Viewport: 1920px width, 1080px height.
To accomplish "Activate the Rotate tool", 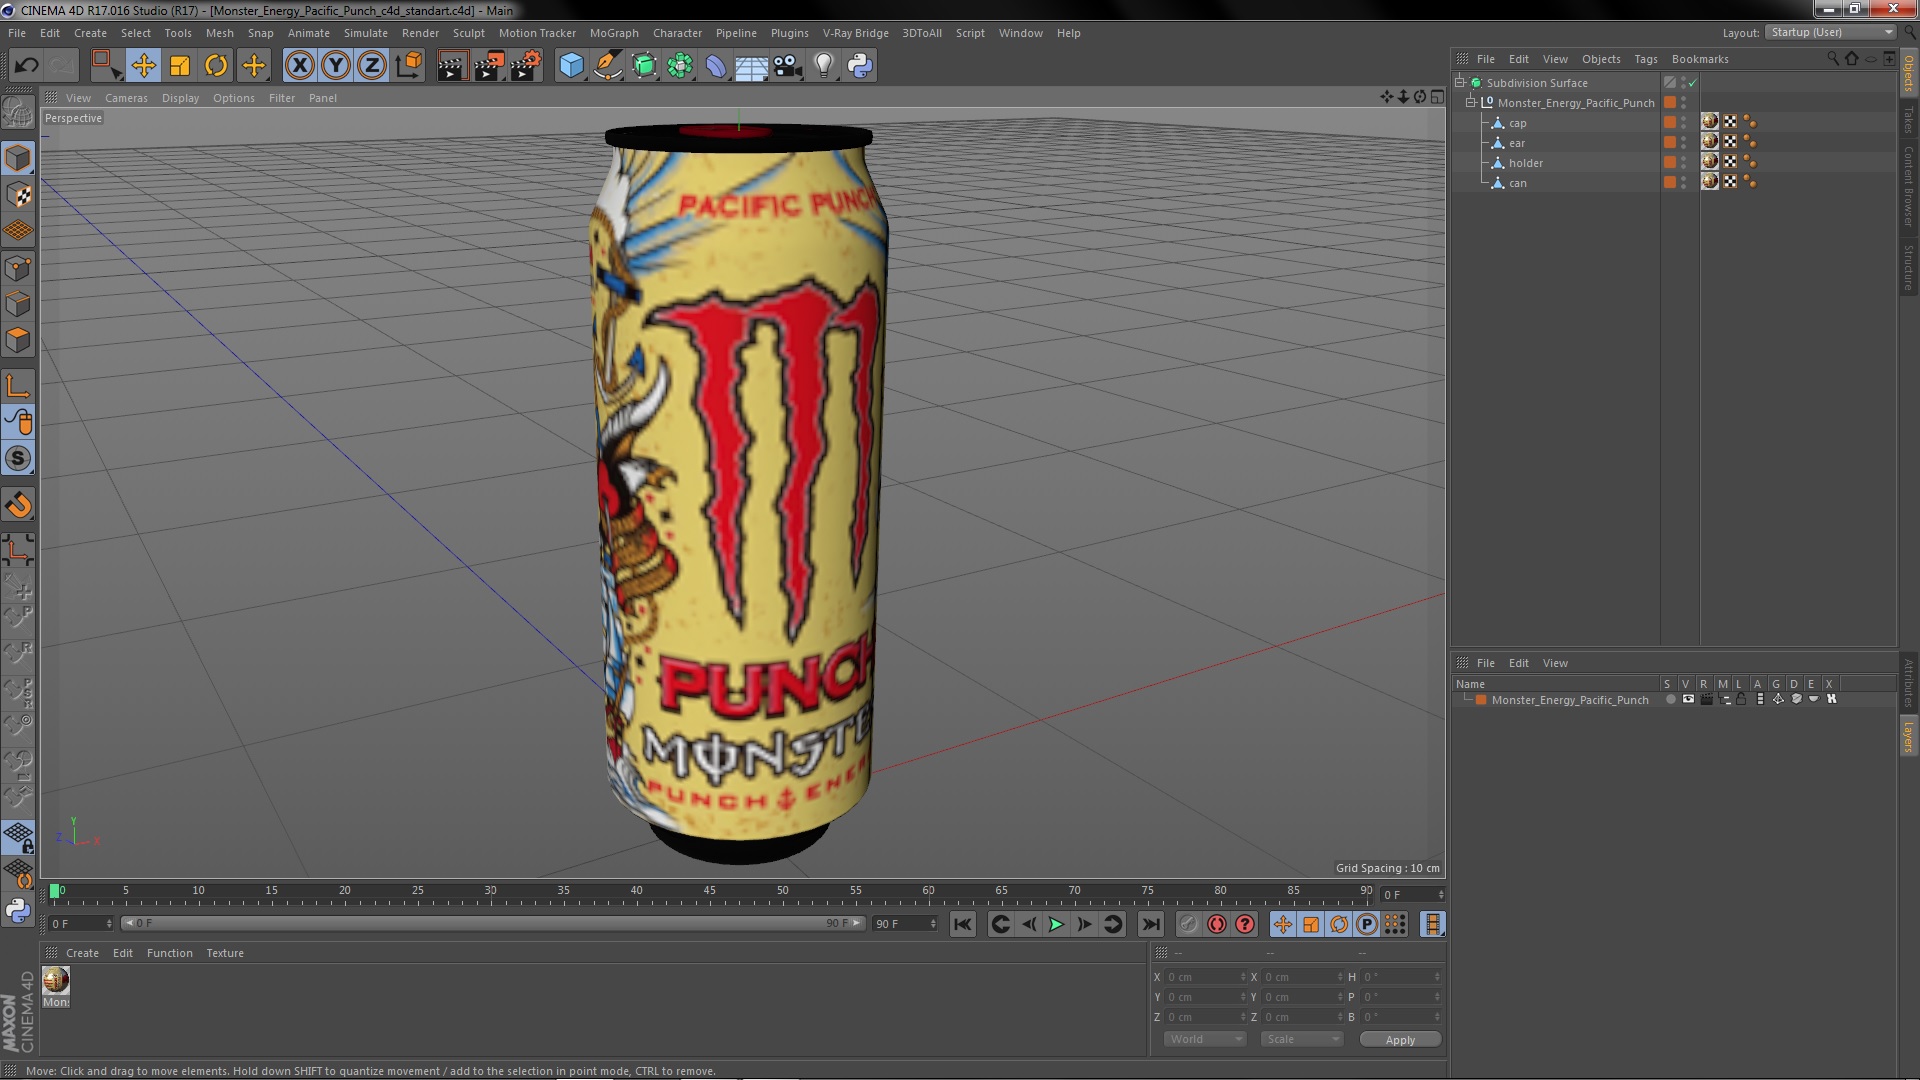I will (x=216, y=66).
